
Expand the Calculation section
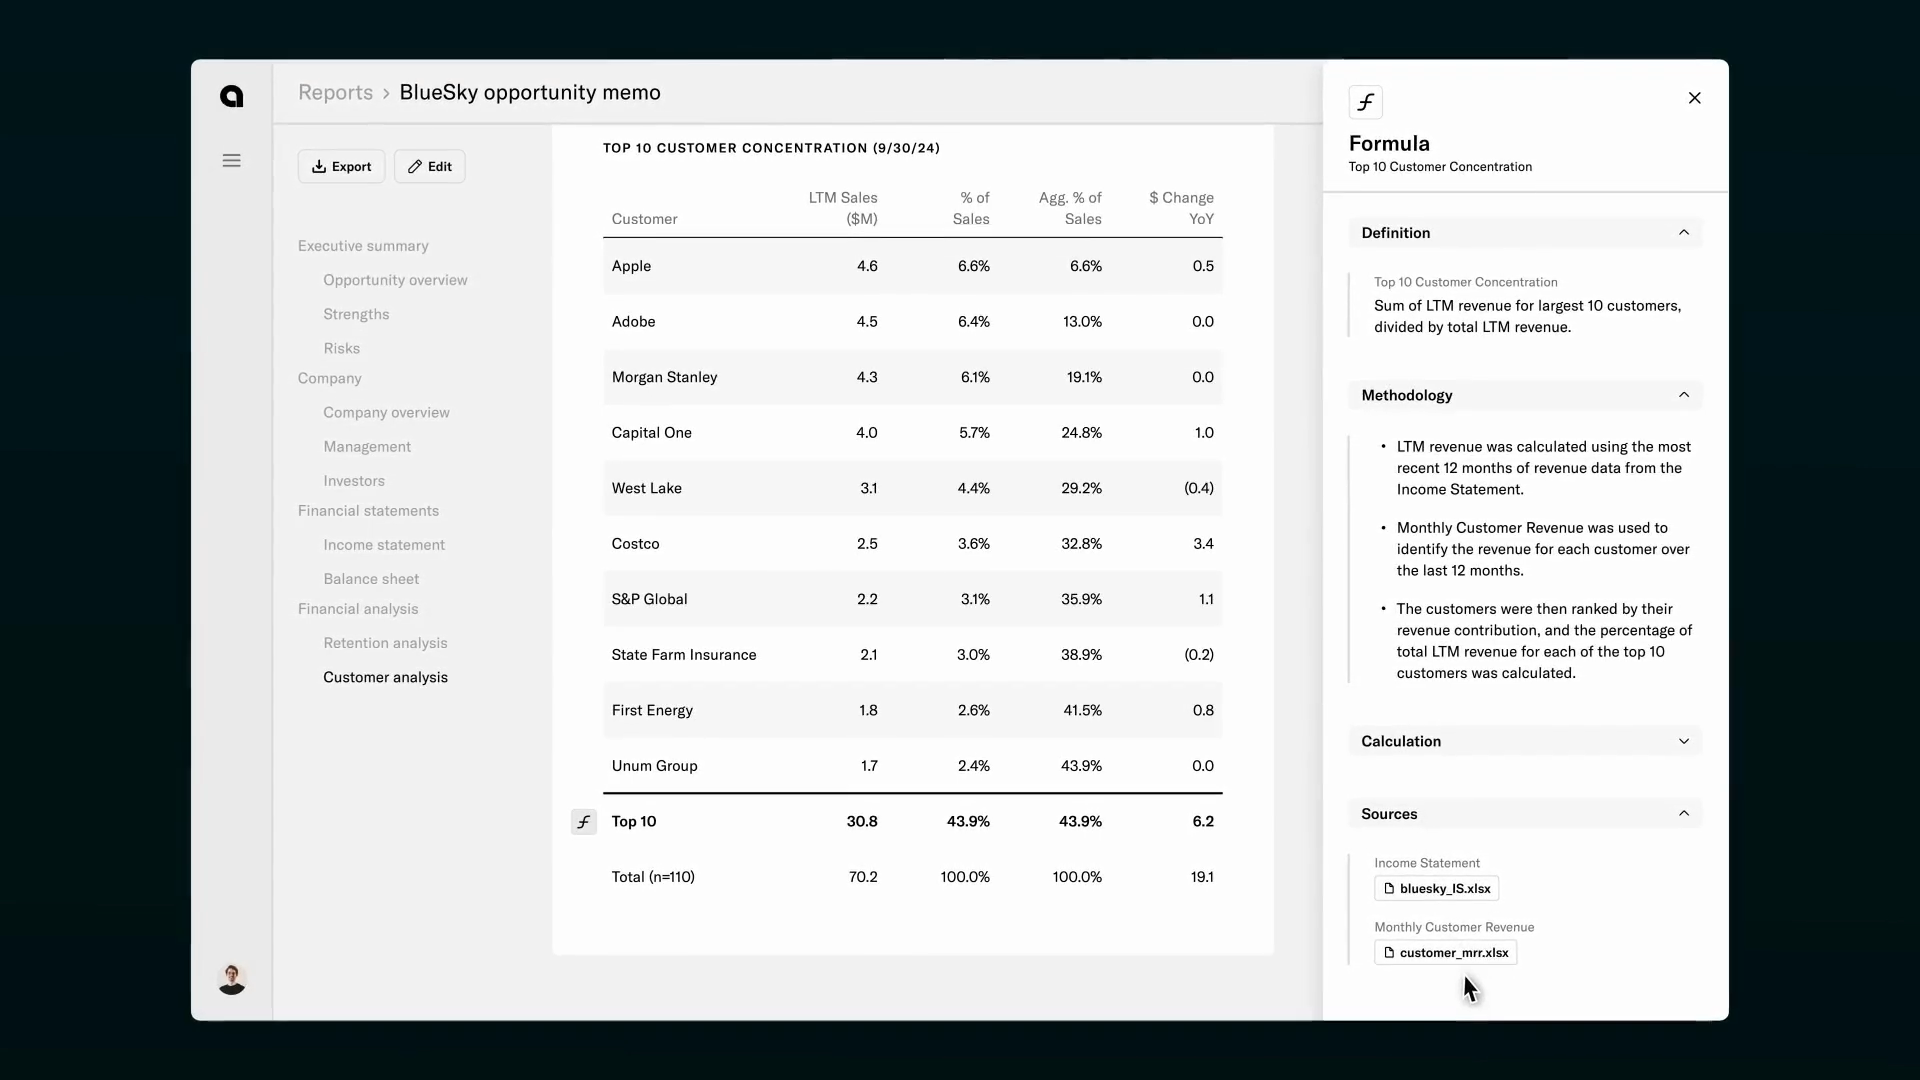click(1683, 741)
